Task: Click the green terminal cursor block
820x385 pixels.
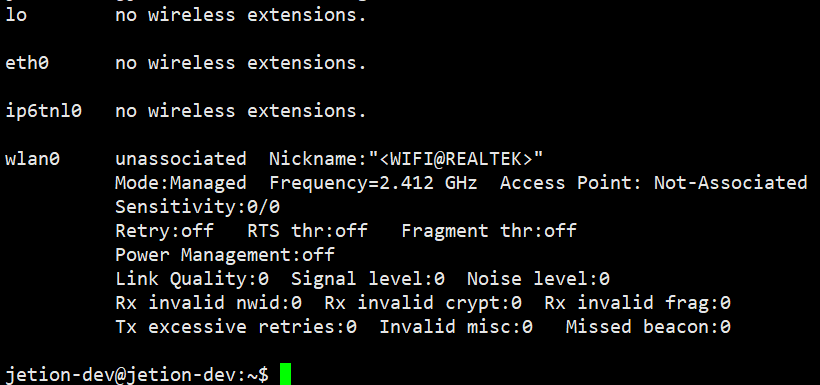Action: [285, 374]
